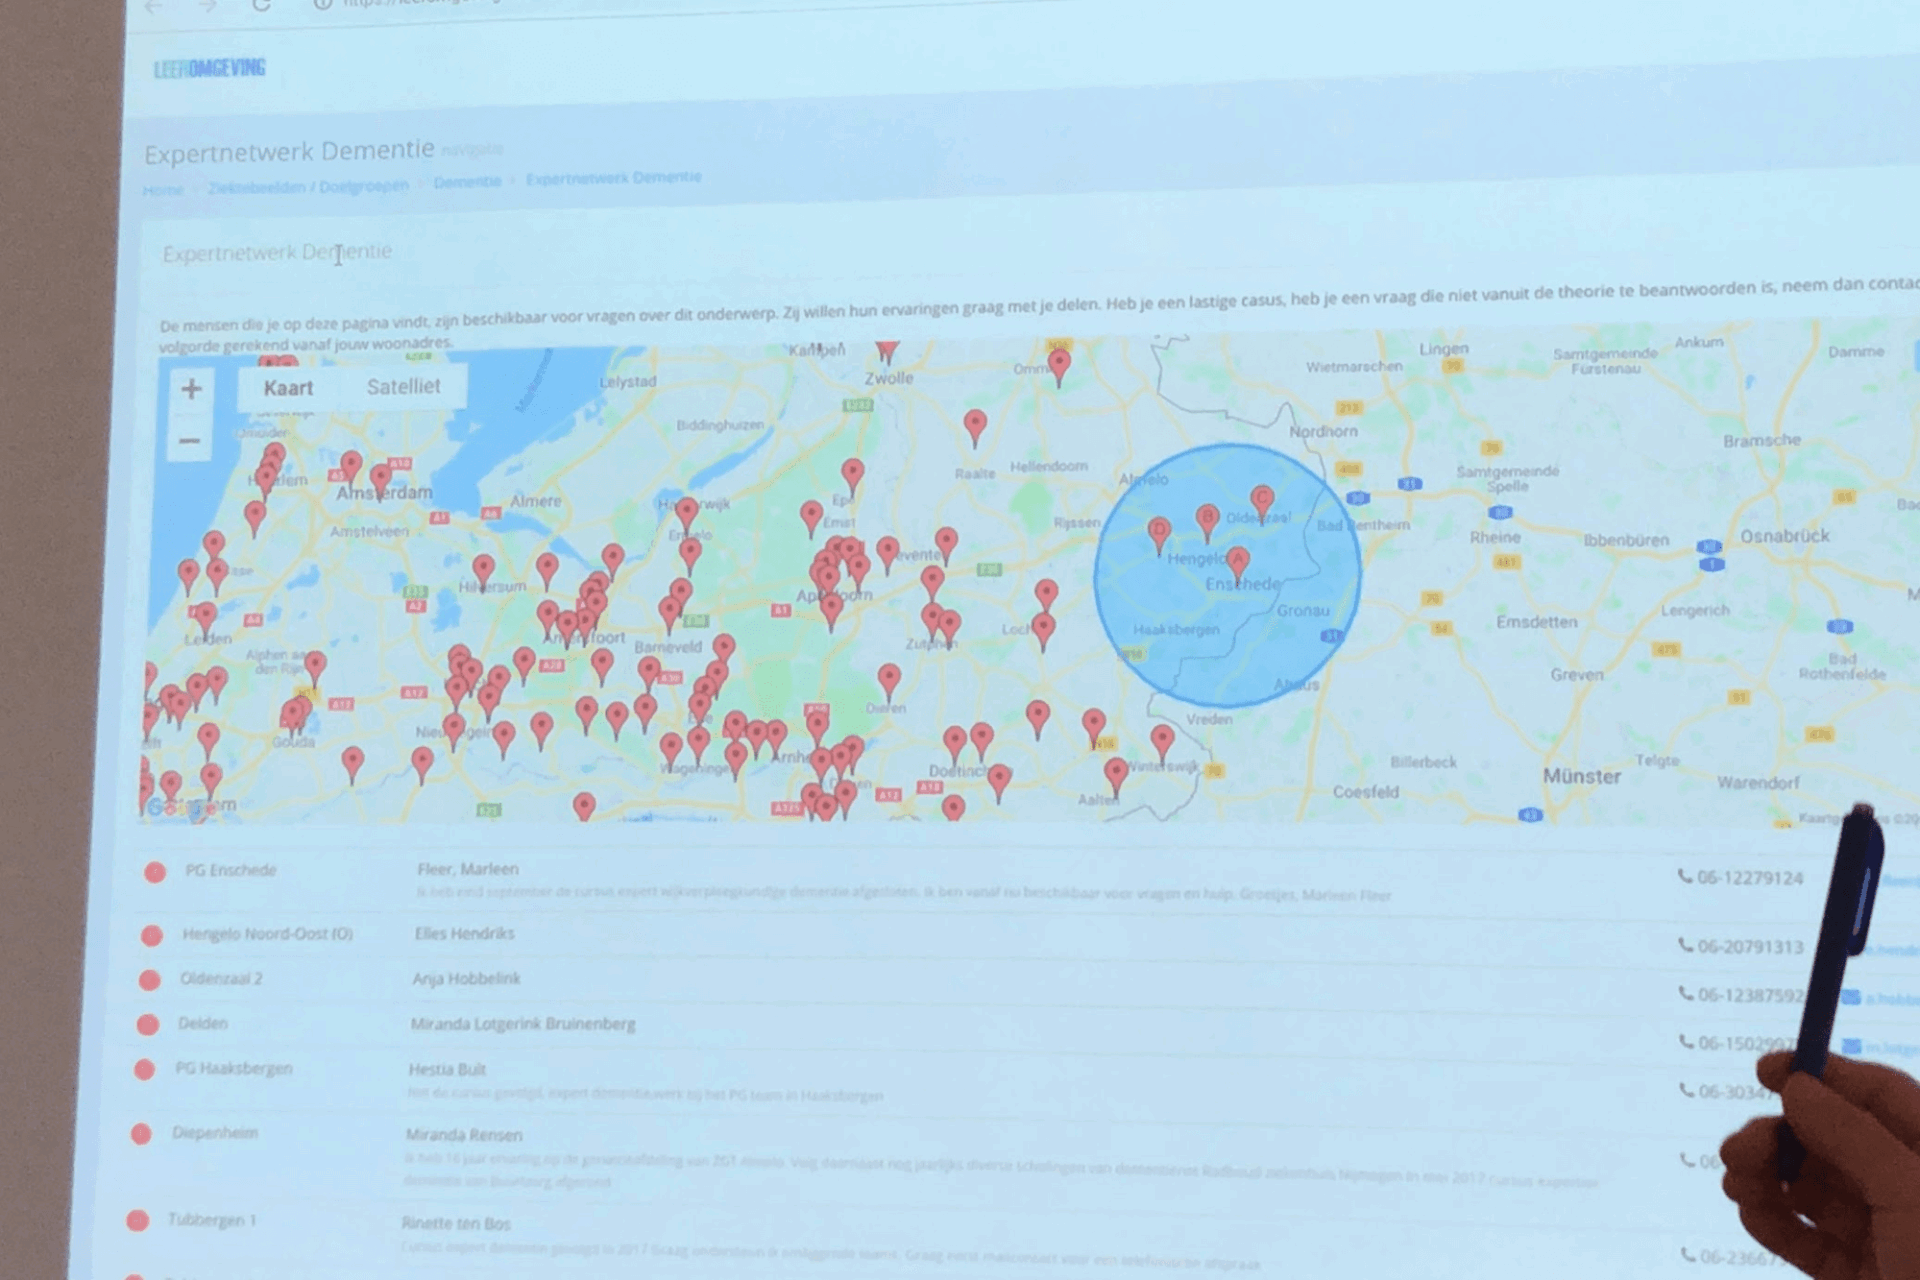The height and width of the screenshot is (1280, 1920).
Task: Open Dementie breadcrumb link
Action: click(467, 181)
